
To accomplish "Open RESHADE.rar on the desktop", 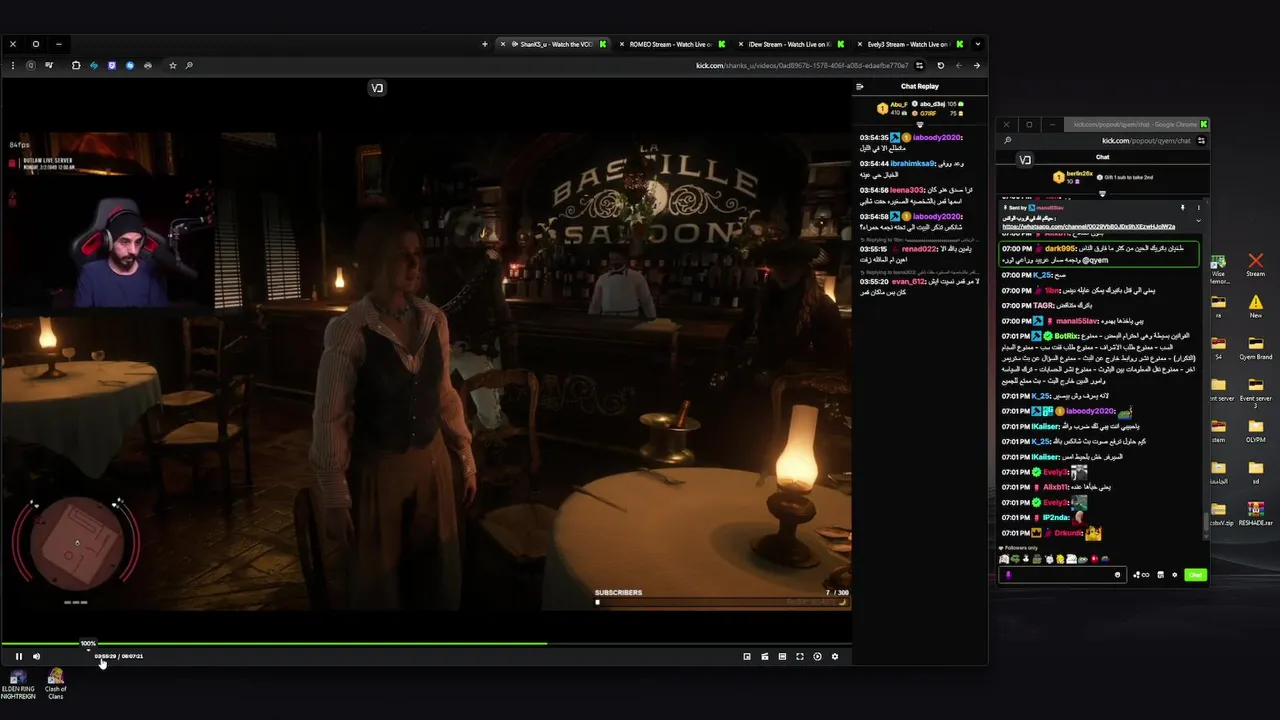I will point(1255,514).
